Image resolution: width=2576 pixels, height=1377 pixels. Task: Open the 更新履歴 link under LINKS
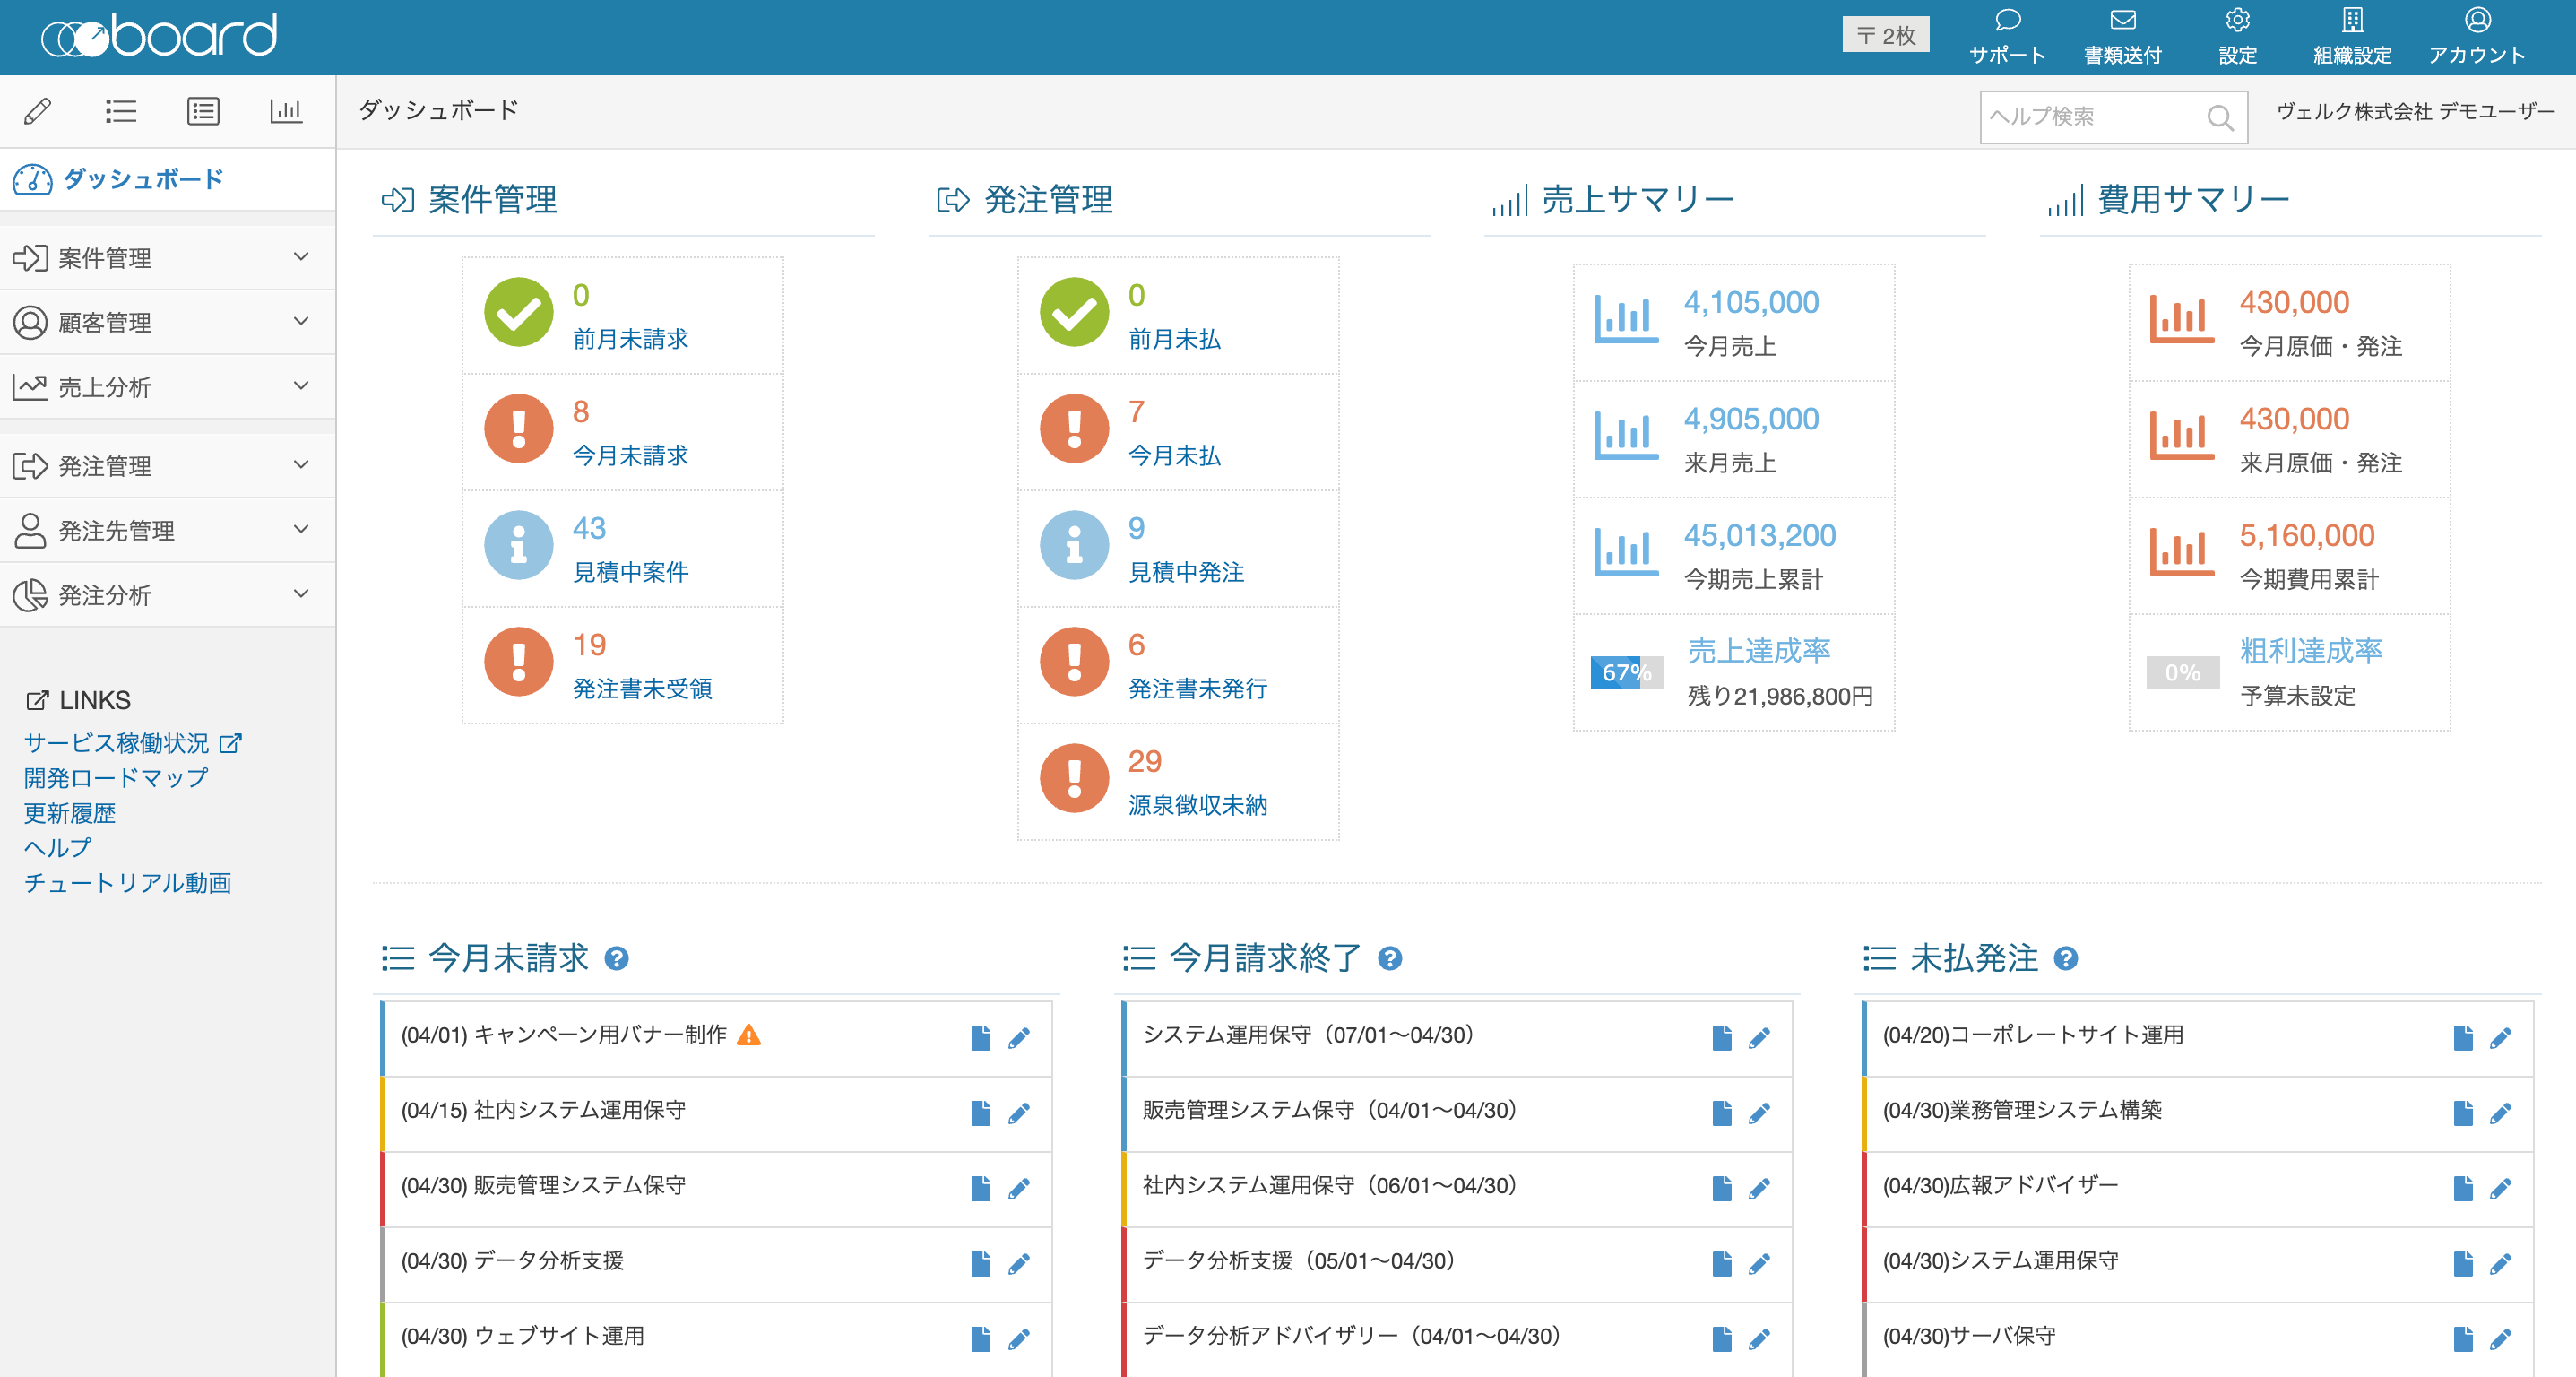point(68,814)
